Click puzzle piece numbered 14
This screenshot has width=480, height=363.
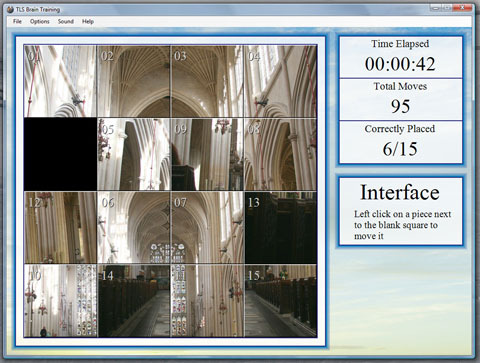pos(134,301)
